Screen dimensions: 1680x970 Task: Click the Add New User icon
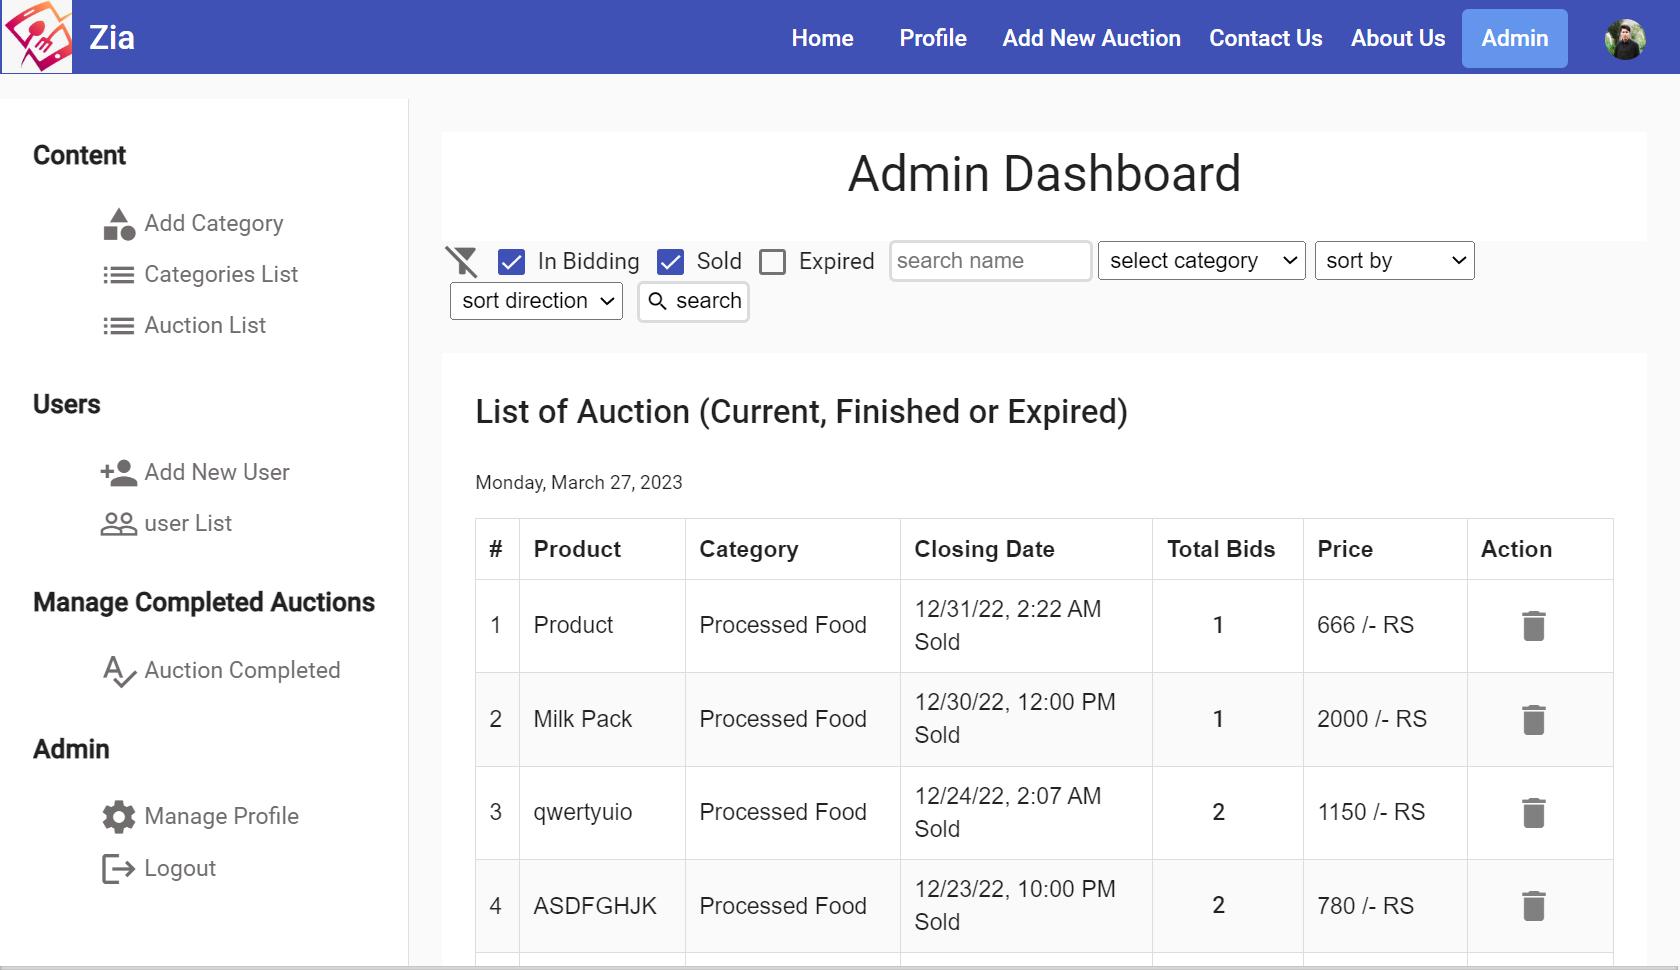119,473
